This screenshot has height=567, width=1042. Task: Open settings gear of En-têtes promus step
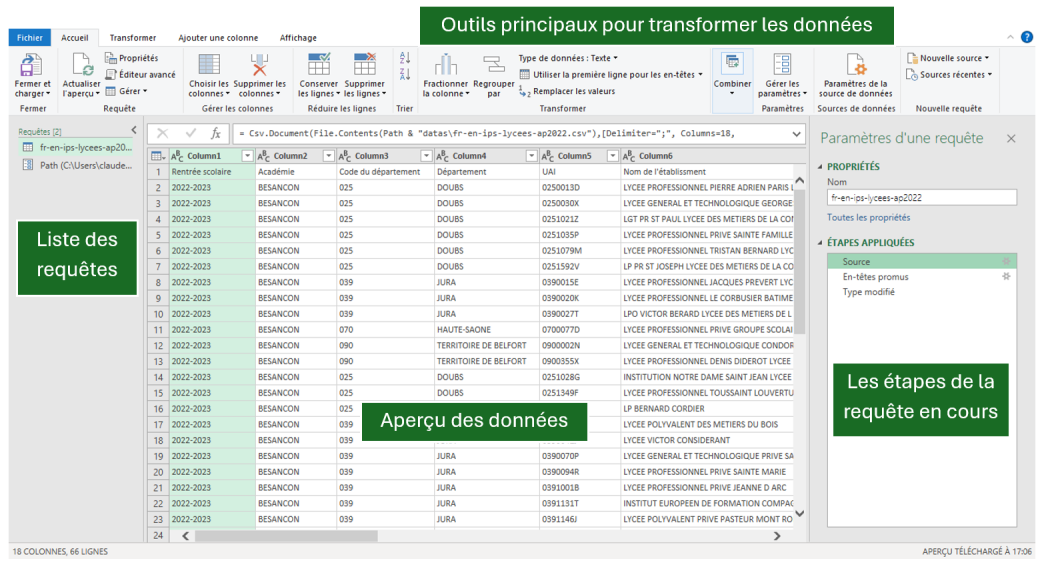1006,277
